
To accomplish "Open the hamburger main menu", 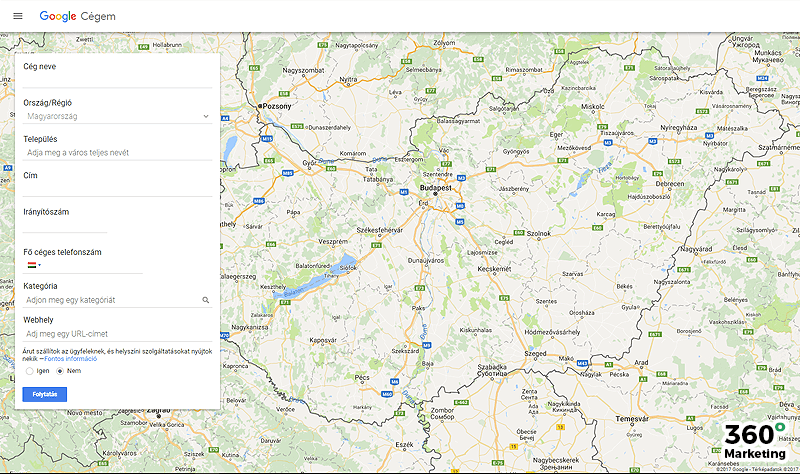I will click(x=18, y=16).
